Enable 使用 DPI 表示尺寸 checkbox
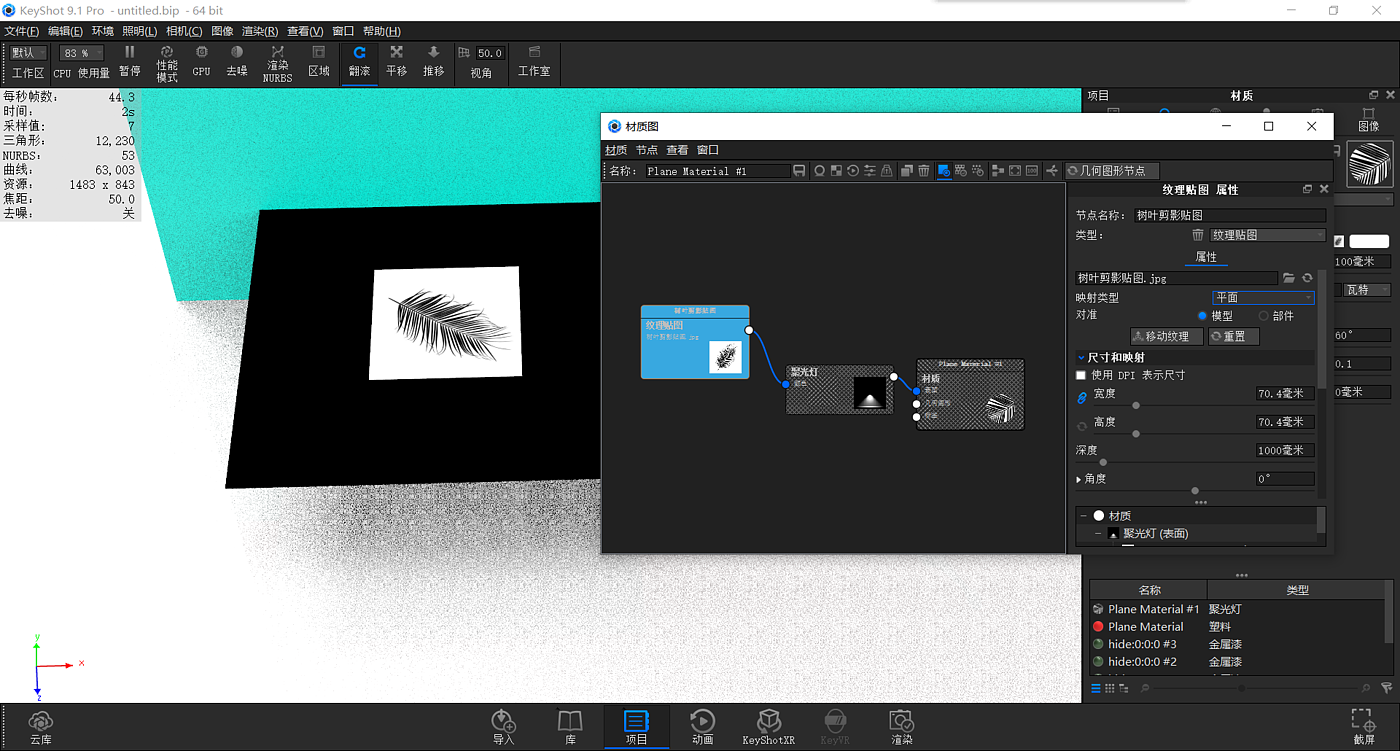Screen dimensions: 1400x751 [x=1081, y=375]
